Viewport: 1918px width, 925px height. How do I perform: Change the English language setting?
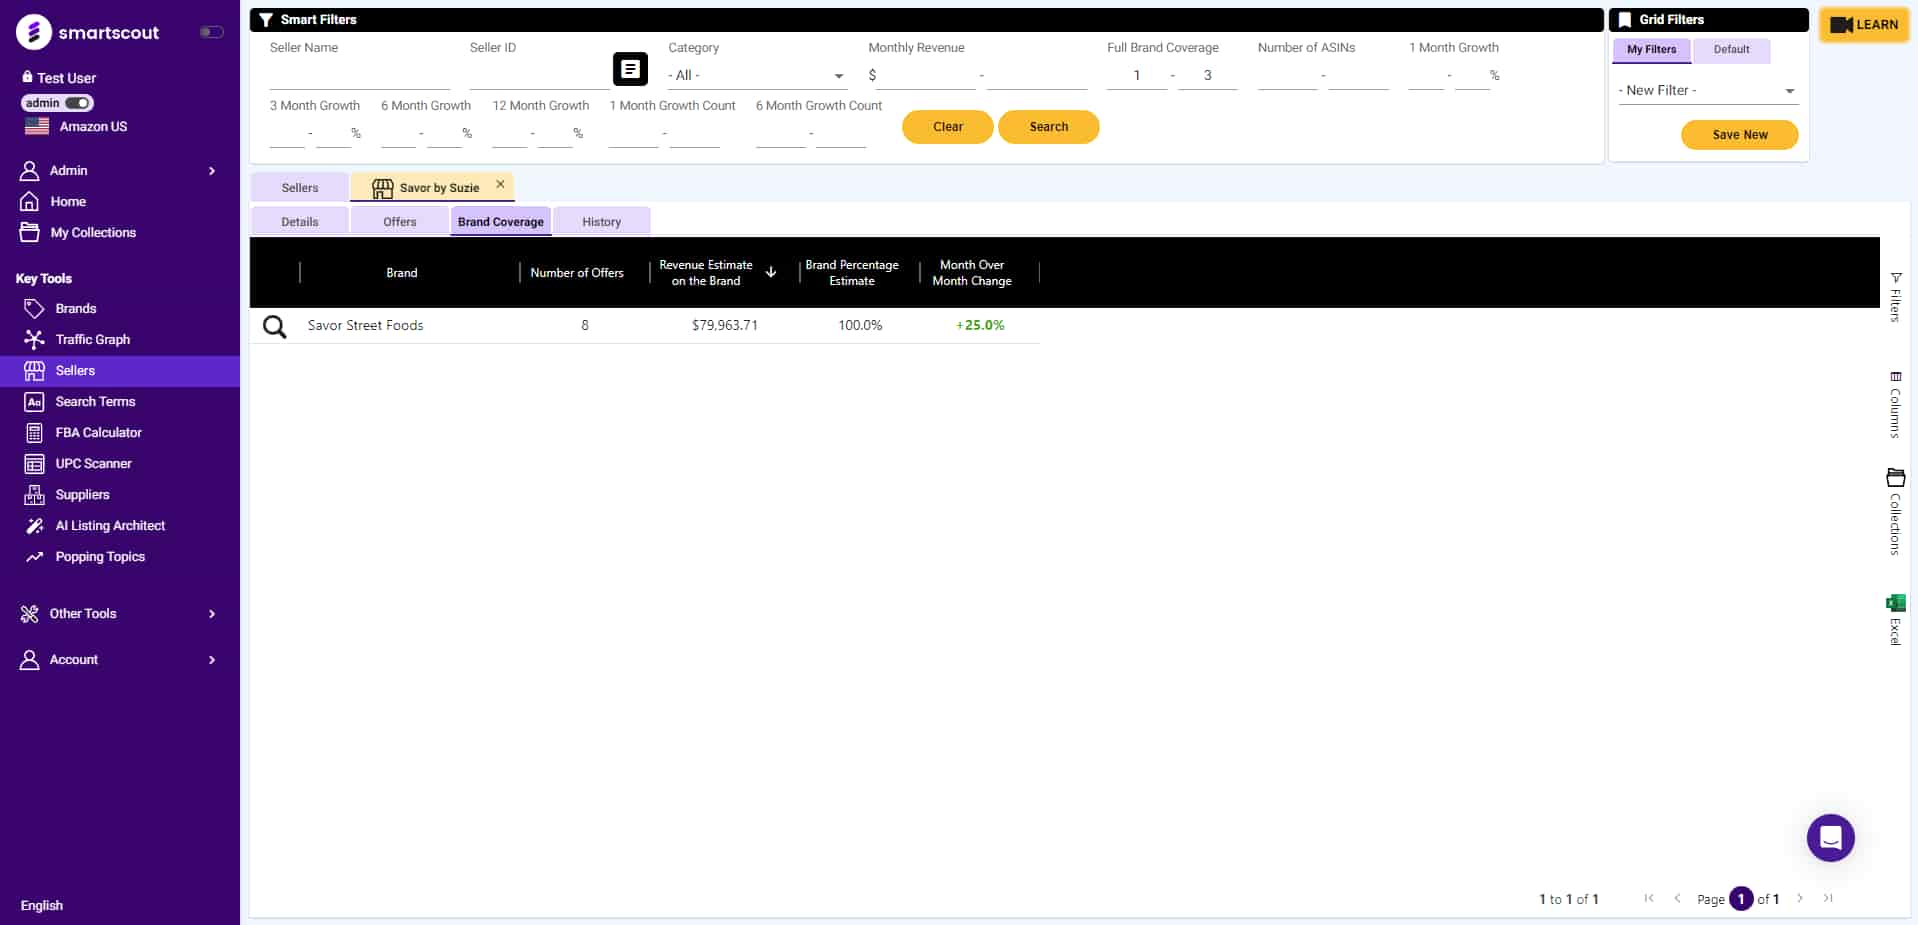coord(42,905)
